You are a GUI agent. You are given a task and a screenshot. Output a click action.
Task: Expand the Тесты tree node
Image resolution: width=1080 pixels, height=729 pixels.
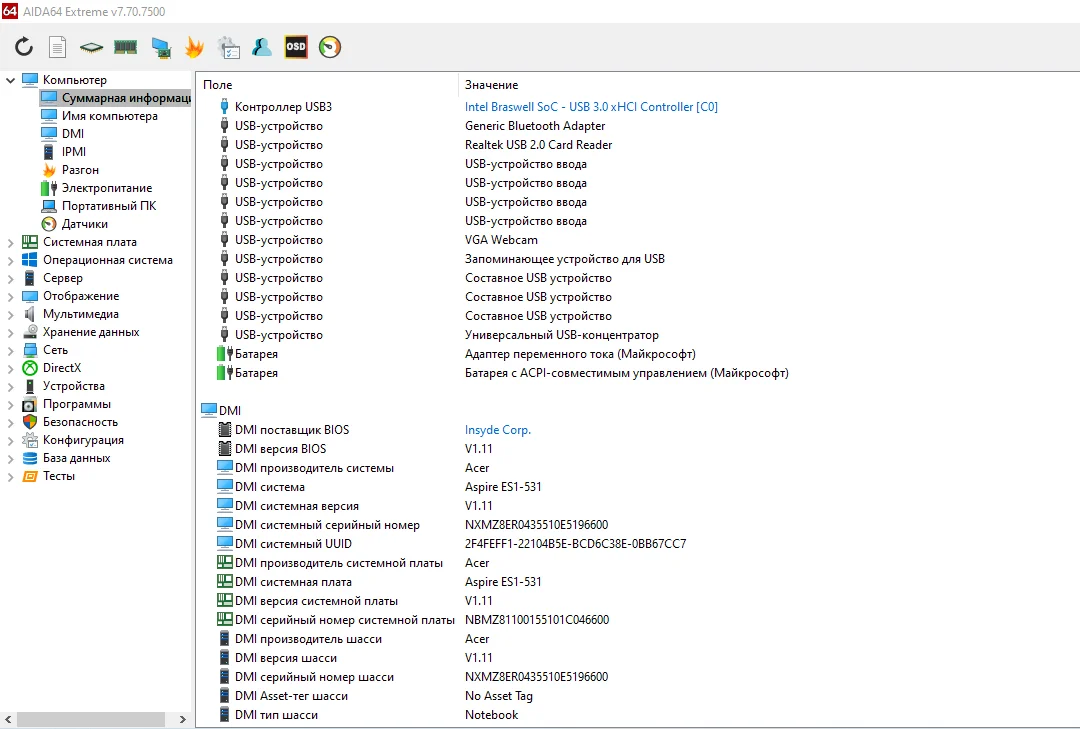pos(10,476)
